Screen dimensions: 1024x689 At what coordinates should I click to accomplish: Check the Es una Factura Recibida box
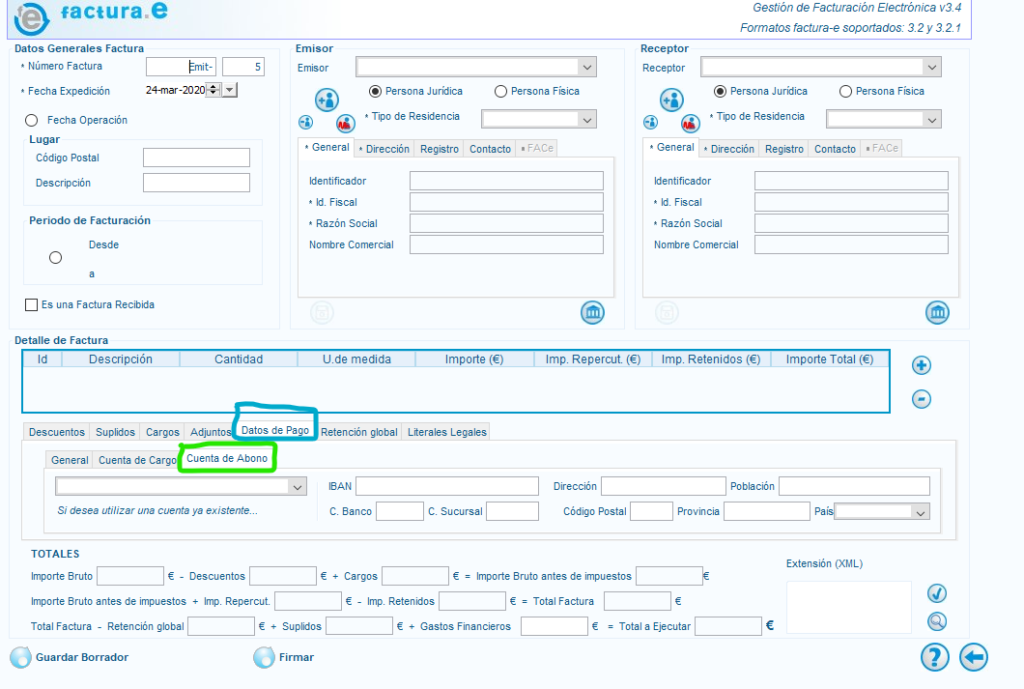[31, 305]
